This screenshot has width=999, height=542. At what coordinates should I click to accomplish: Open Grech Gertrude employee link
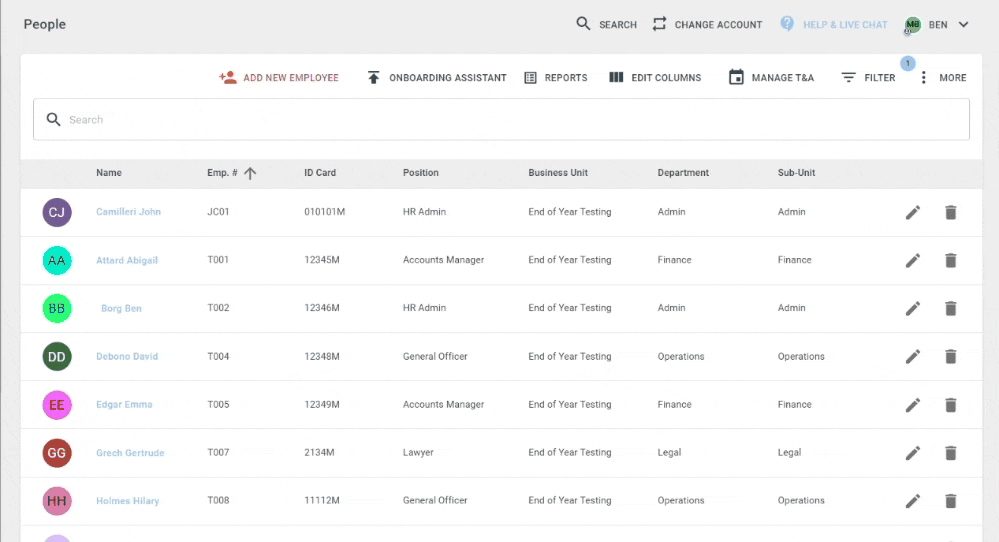pyautogui.click(x=130, y=453)
